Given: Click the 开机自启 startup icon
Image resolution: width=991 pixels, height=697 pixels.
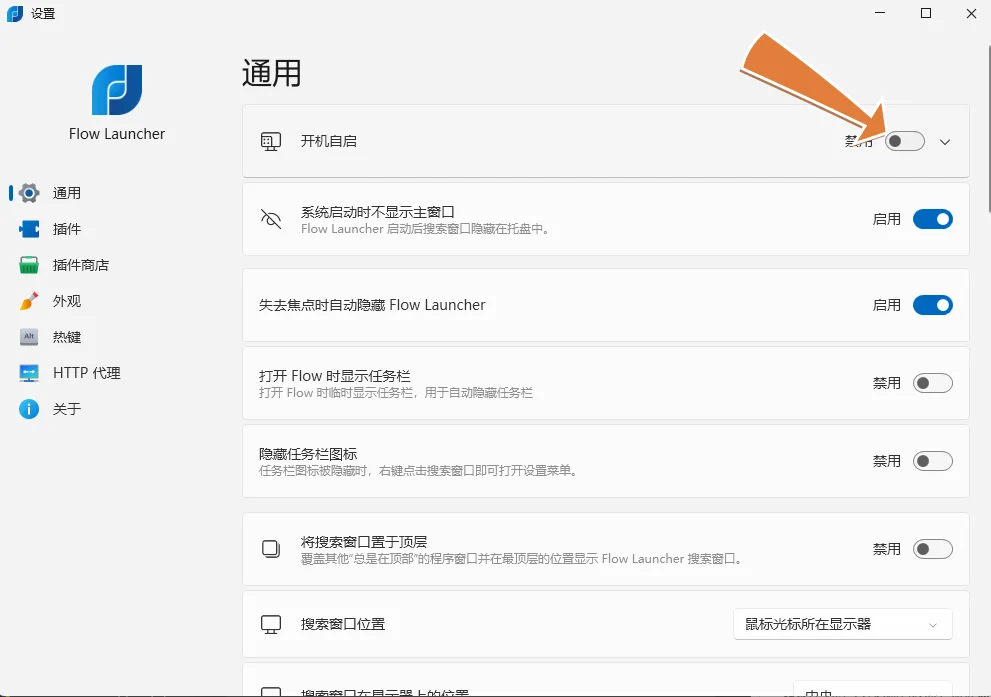Looking at the screenshot, I should 271,142.
